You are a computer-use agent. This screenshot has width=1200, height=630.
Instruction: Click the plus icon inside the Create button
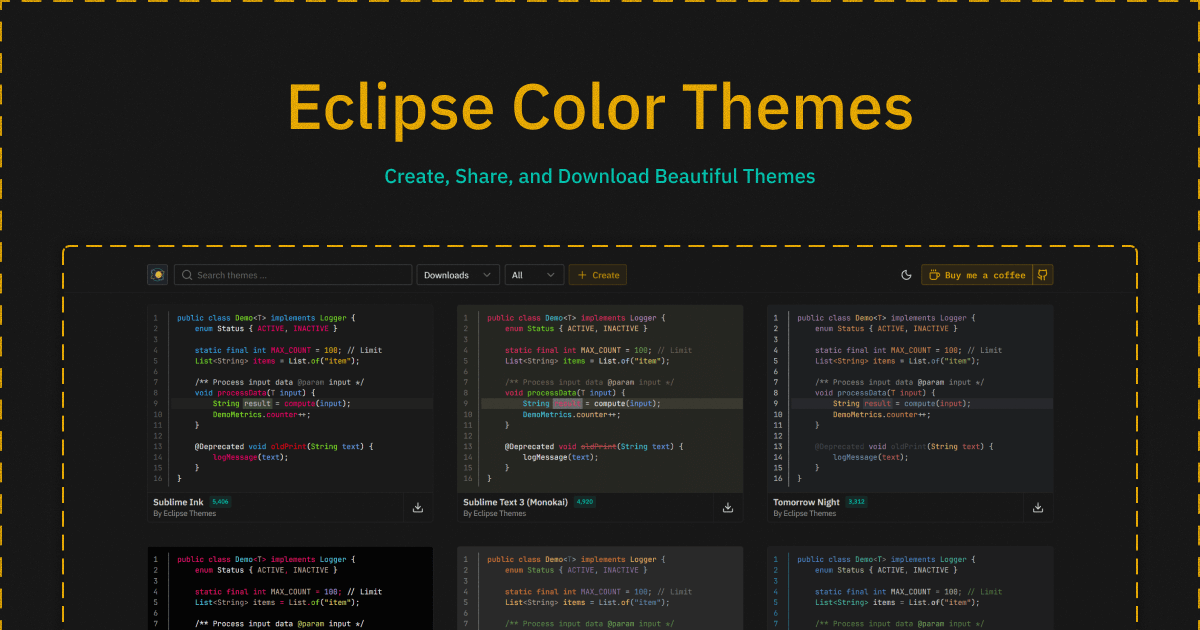pos(583,274)
